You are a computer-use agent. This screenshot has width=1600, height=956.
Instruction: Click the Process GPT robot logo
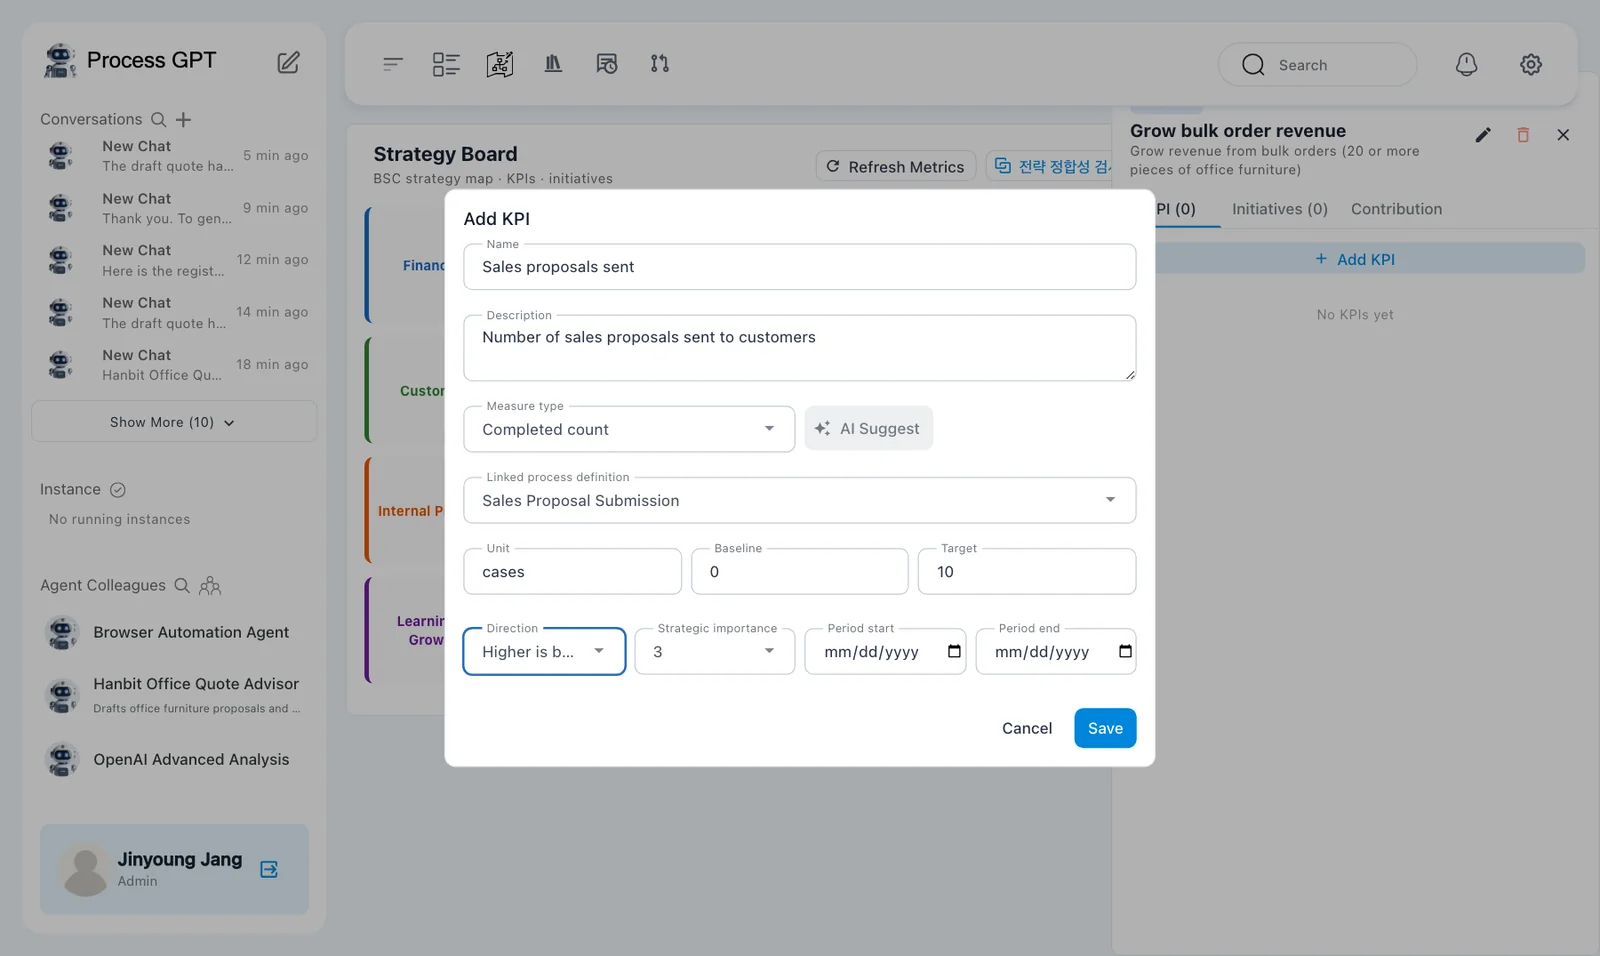(60, 60)
